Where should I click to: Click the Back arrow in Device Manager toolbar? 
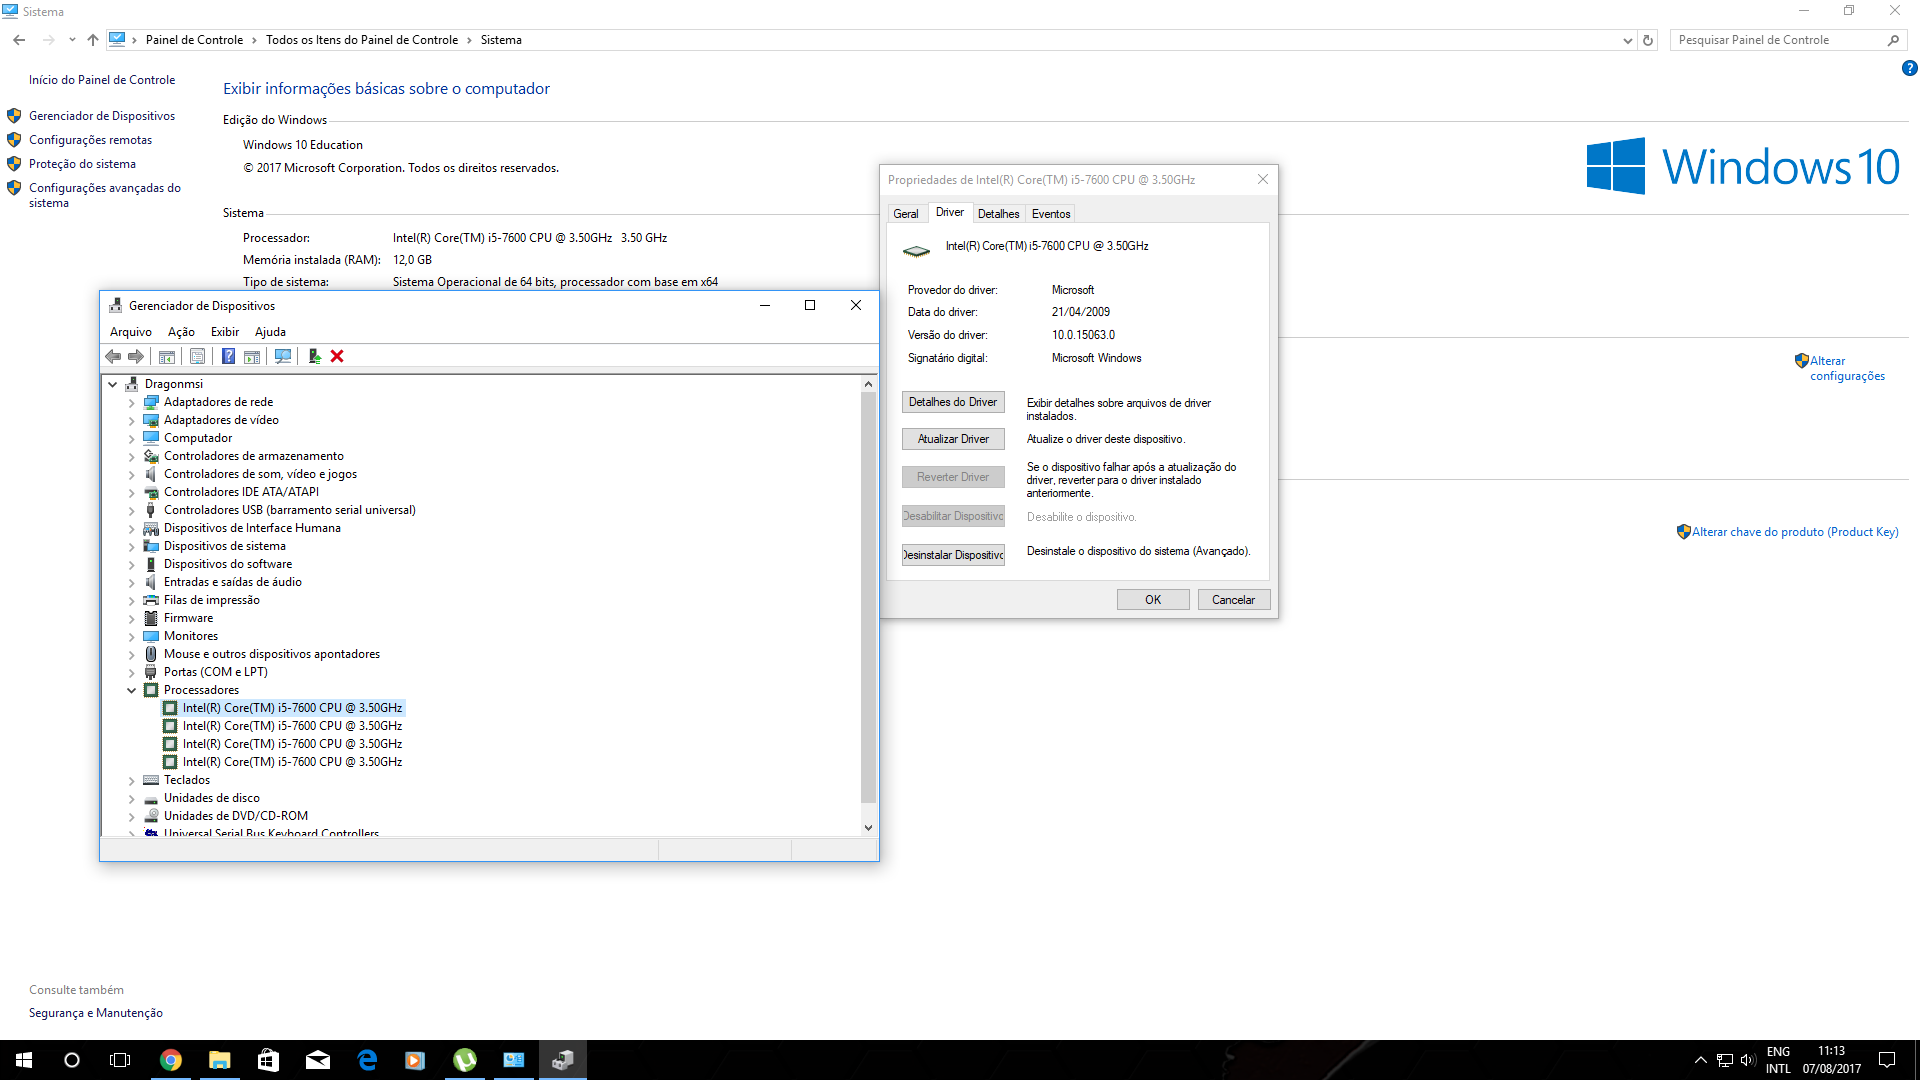(x=113, y=357)
